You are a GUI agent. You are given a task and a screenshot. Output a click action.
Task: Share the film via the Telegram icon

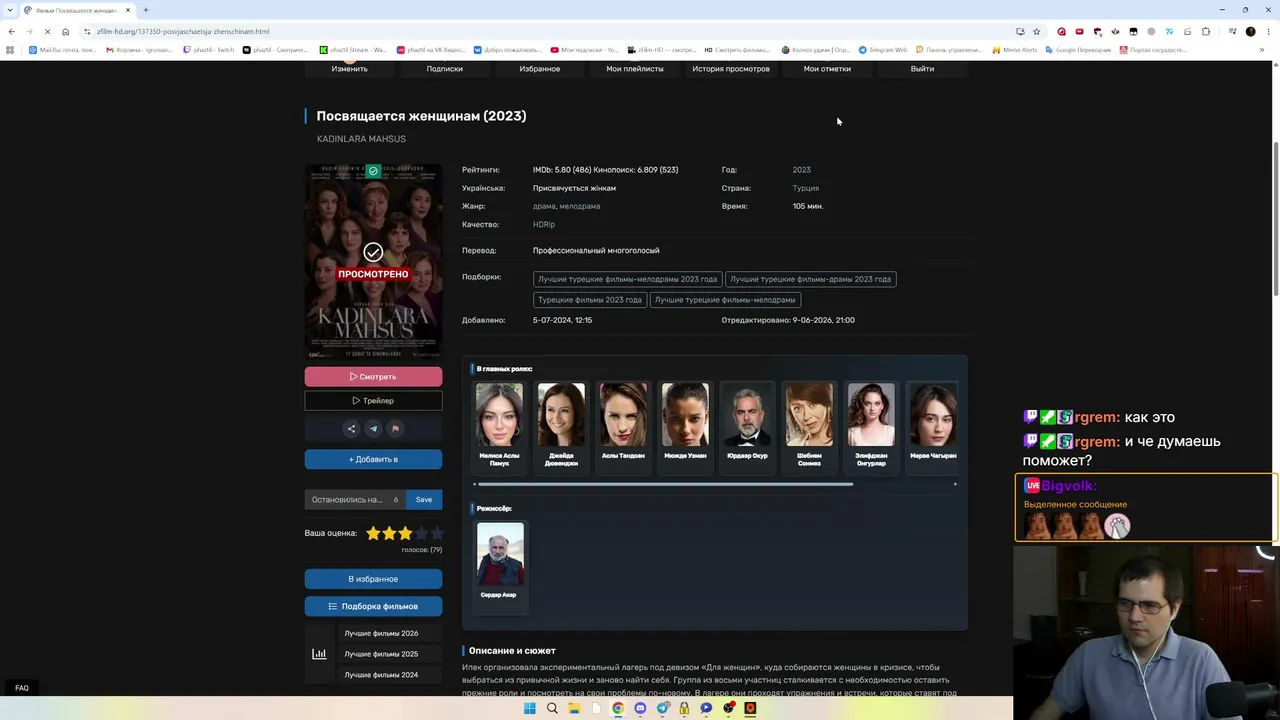pyautogui.click(x=373, y=429)
